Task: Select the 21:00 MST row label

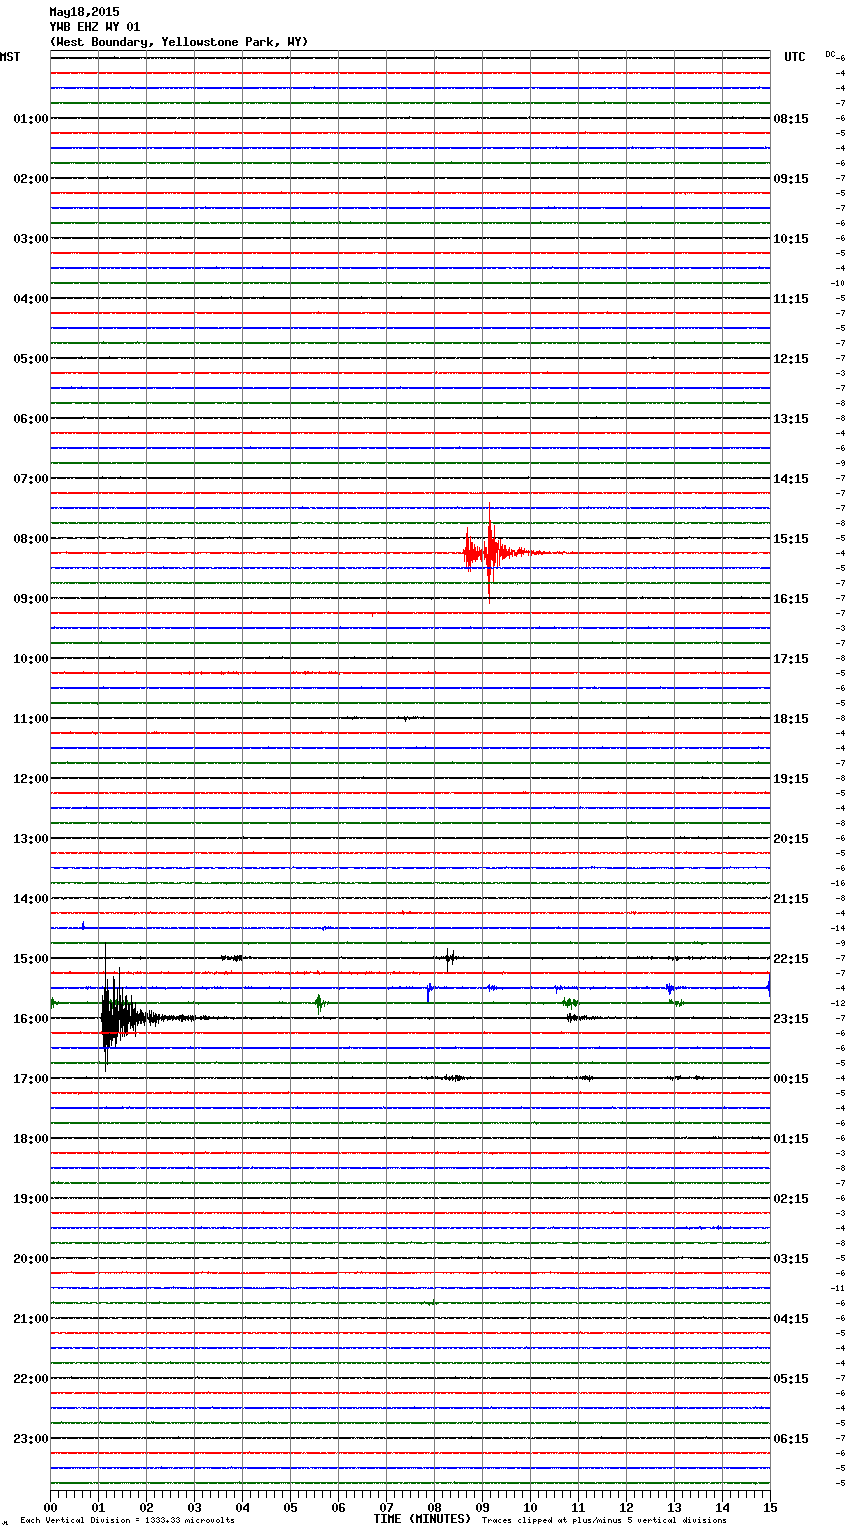Action: tap(30, 1319)
